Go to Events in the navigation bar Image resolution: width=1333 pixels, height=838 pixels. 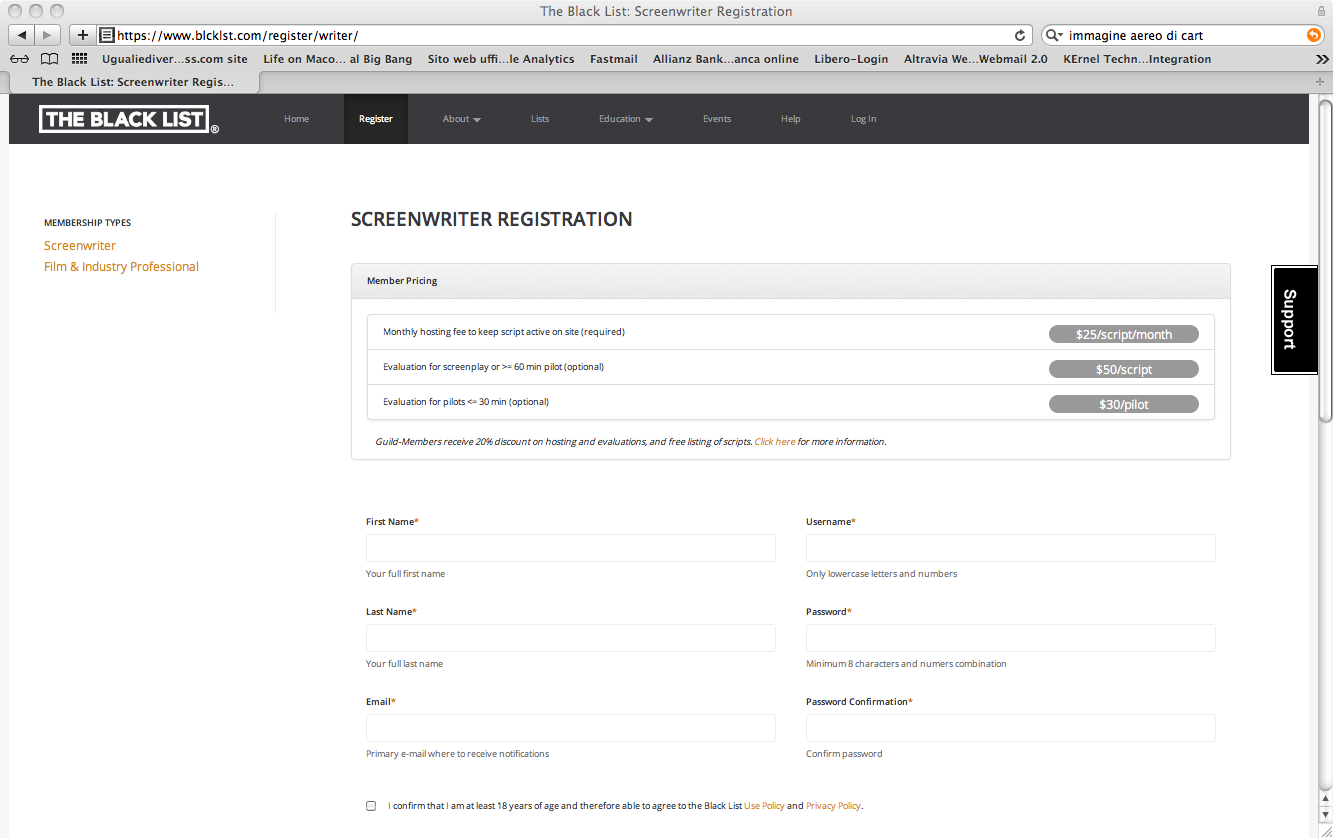[x=717, y=119]
